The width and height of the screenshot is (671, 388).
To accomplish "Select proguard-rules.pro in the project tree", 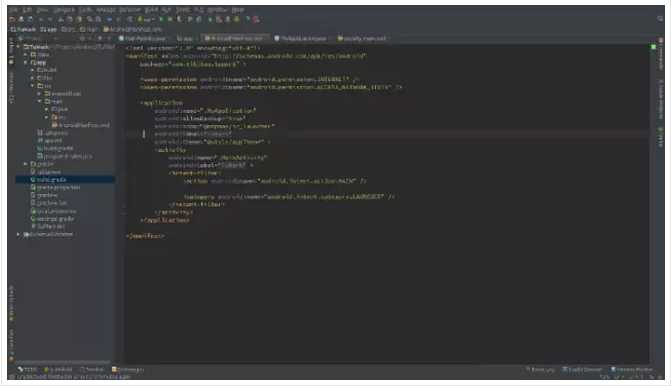I will (x=65, y=156).
